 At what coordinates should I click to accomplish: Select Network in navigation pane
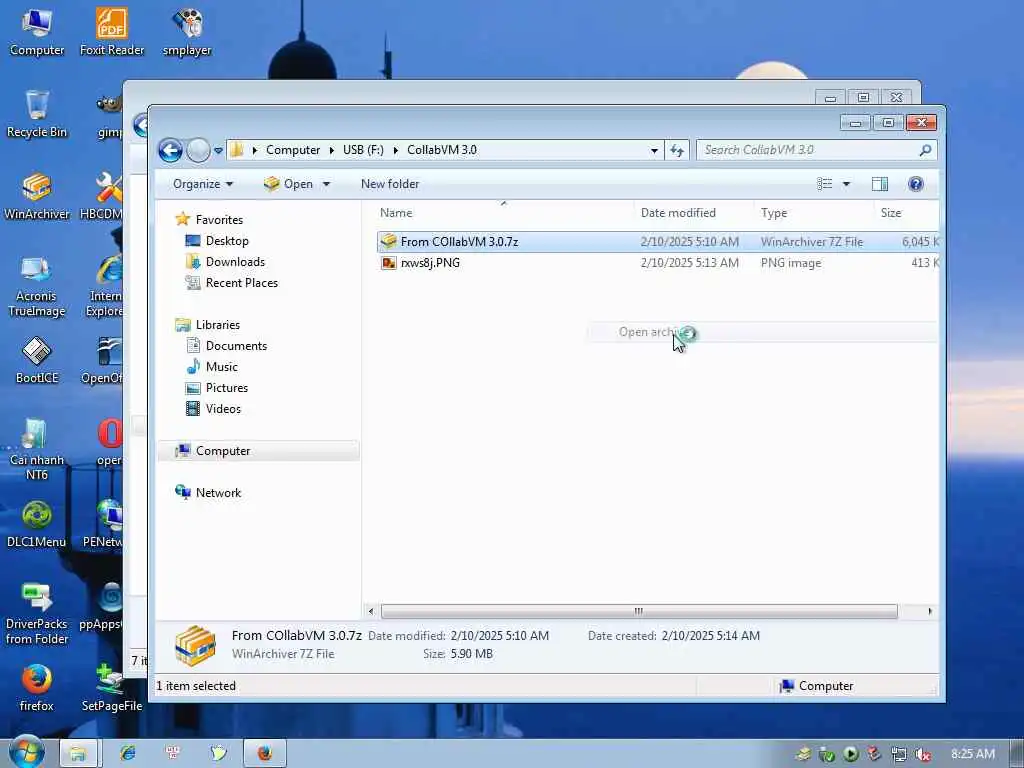[x=218, y=492]
